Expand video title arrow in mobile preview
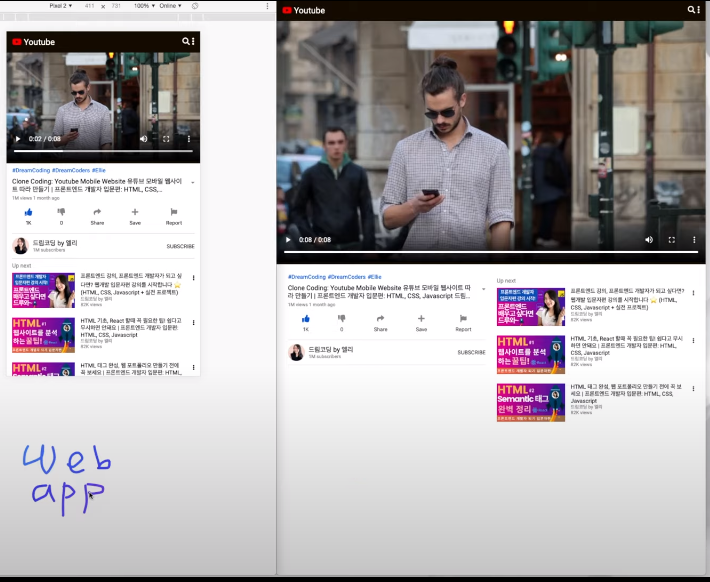Screen dimensions: 710x582 coord(193,183)
